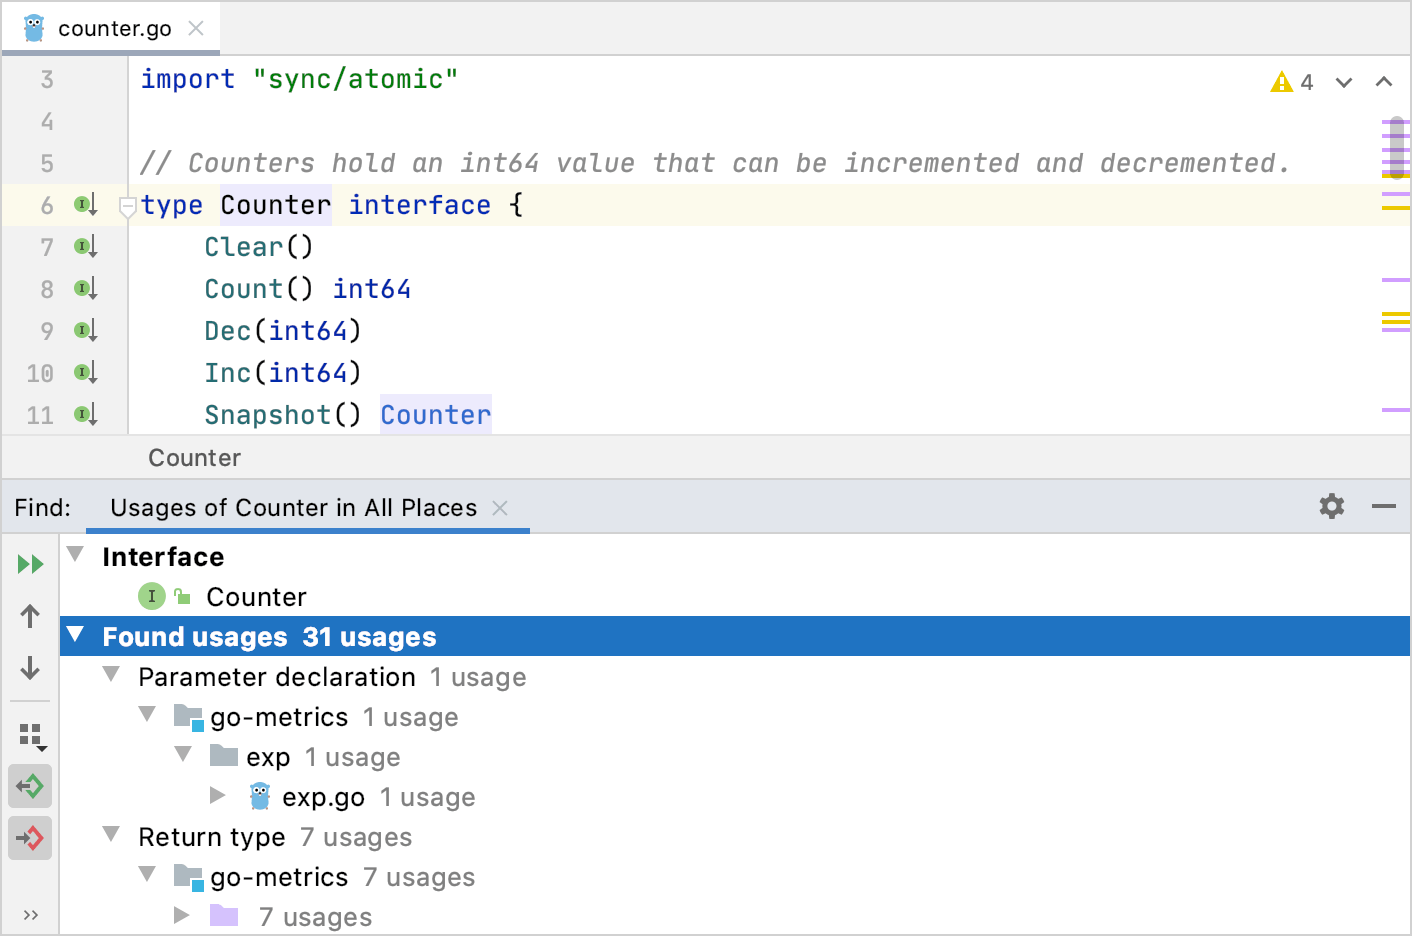The height and width of the screenshot is (936, 1412).
Task: Toggle code folding on the Counter interface line
Action: [x=127, y=206]
